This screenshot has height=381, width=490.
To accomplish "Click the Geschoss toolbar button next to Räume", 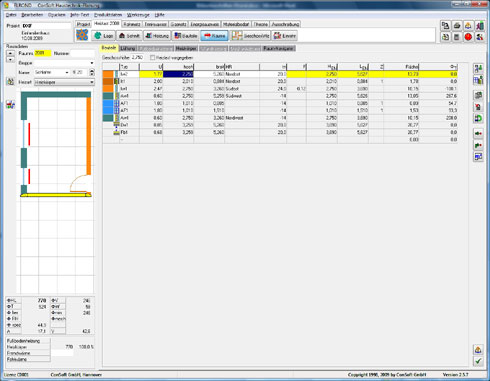I will point(250,36).
